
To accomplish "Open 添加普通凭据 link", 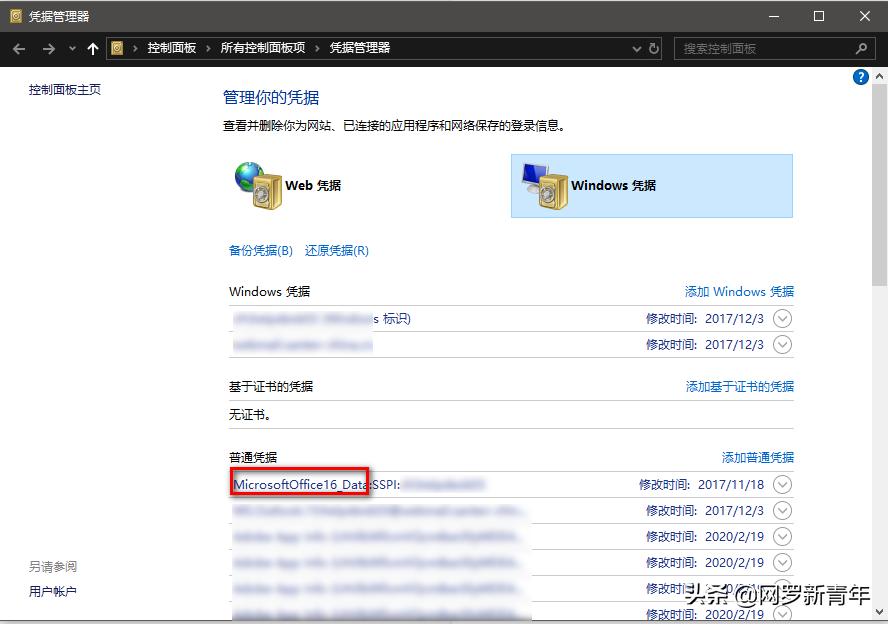I will 757,457.
